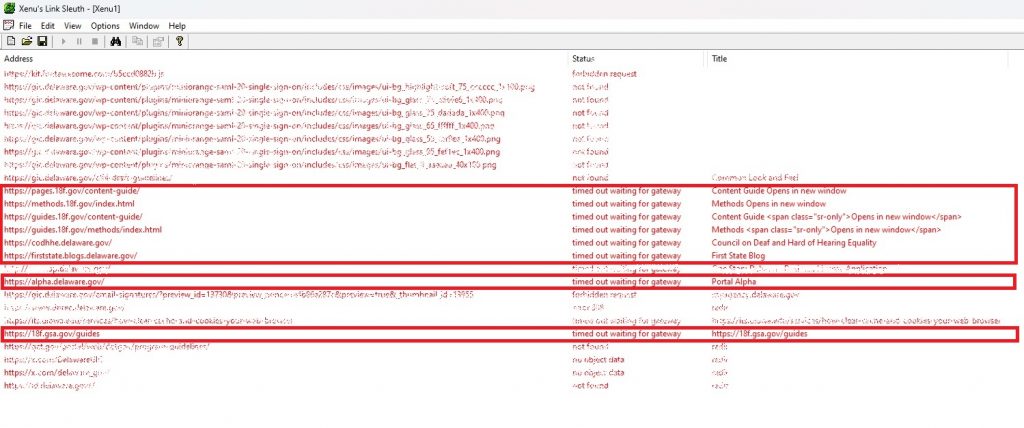The width and height of the screenshot is (1024, 428).
Task: Click the question mark help icon
Action: [179, 41]
